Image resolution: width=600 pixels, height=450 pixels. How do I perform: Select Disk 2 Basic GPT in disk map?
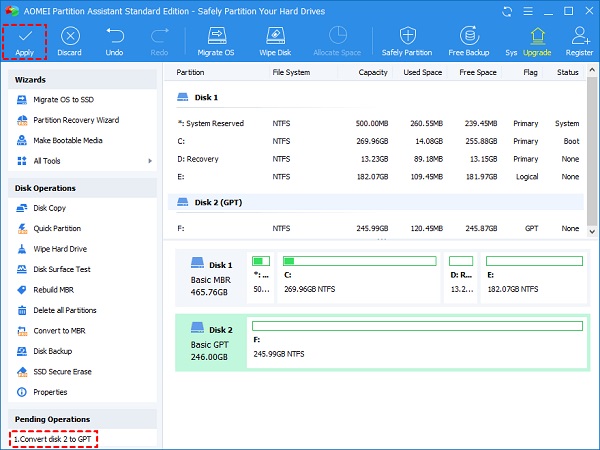tap(211, 343)
